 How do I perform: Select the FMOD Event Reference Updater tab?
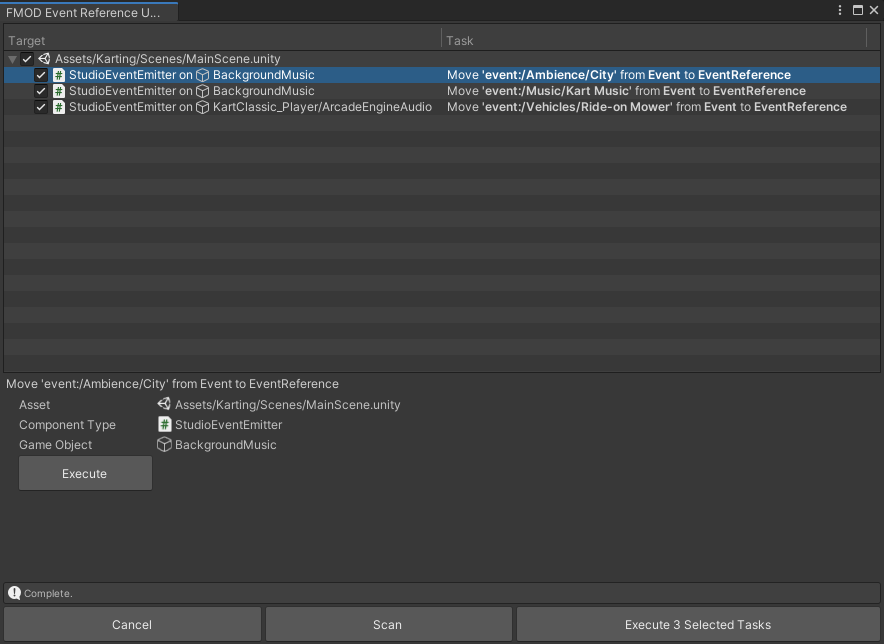[89, 12]
